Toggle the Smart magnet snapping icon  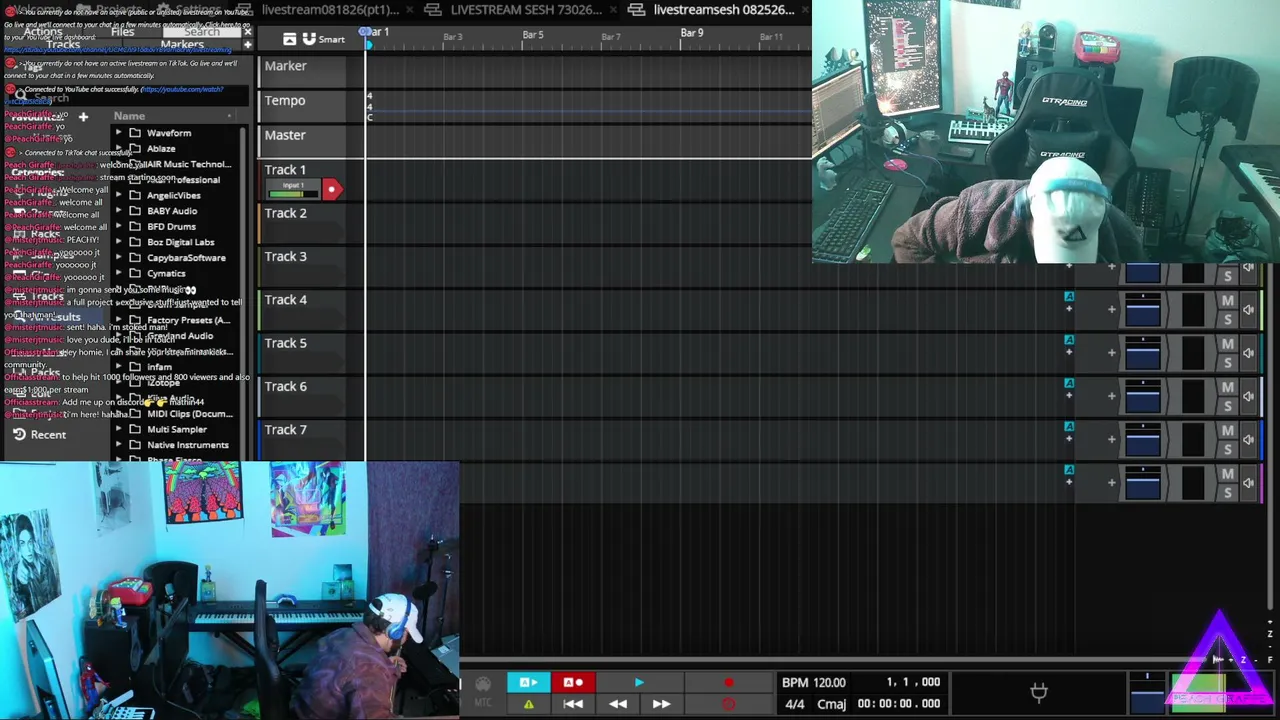(x=309, y=39)
